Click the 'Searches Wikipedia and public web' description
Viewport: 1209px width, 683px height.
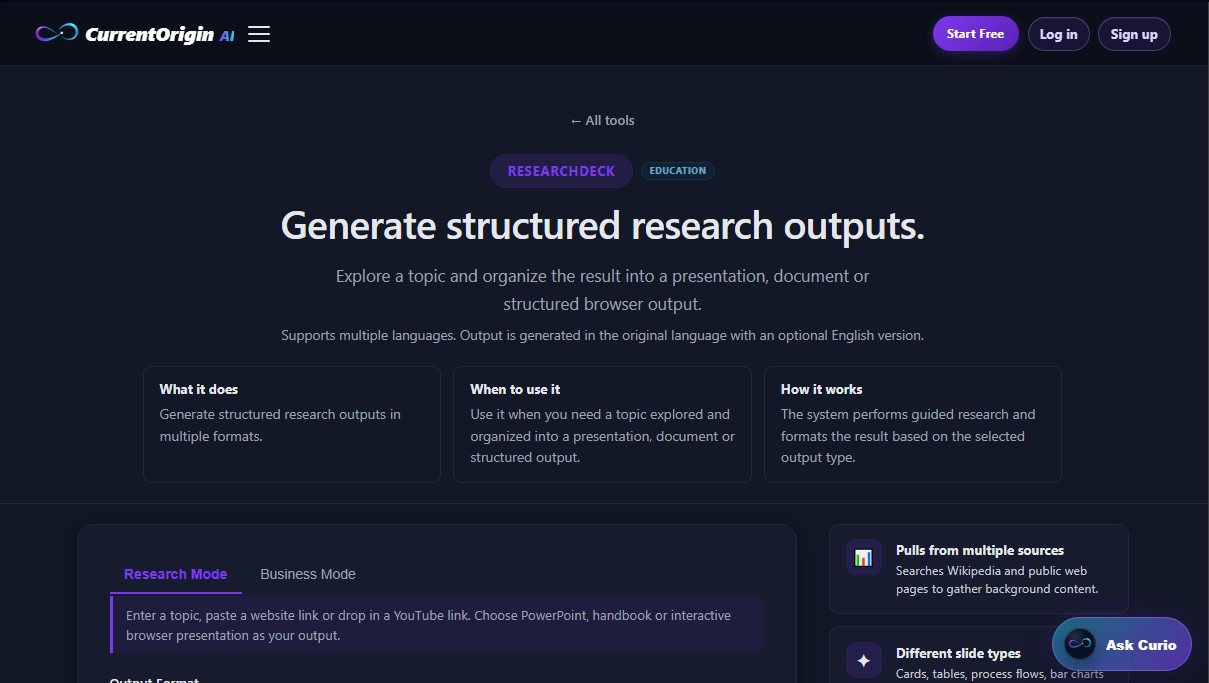click(x=997, y=580)
